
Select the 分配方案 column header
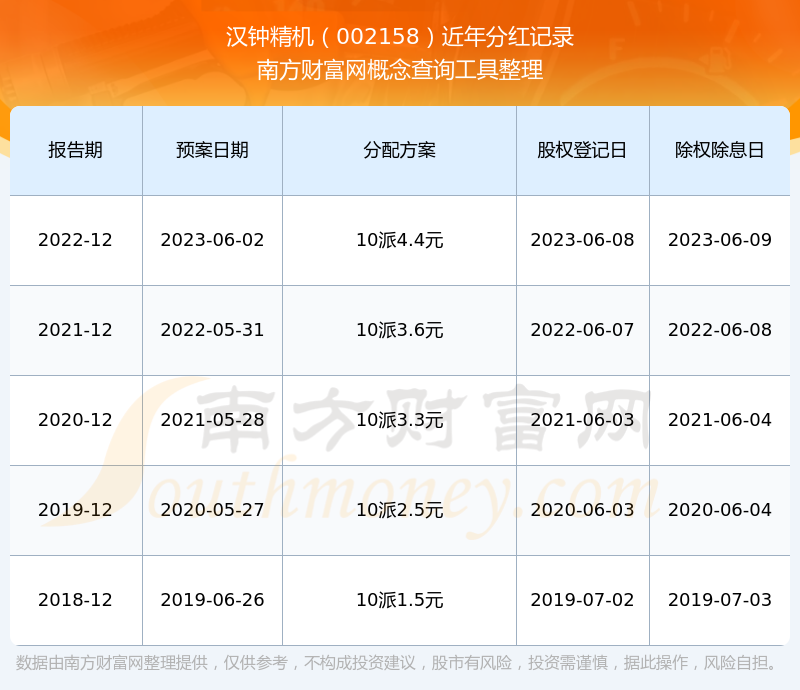[x=399, y=150]
